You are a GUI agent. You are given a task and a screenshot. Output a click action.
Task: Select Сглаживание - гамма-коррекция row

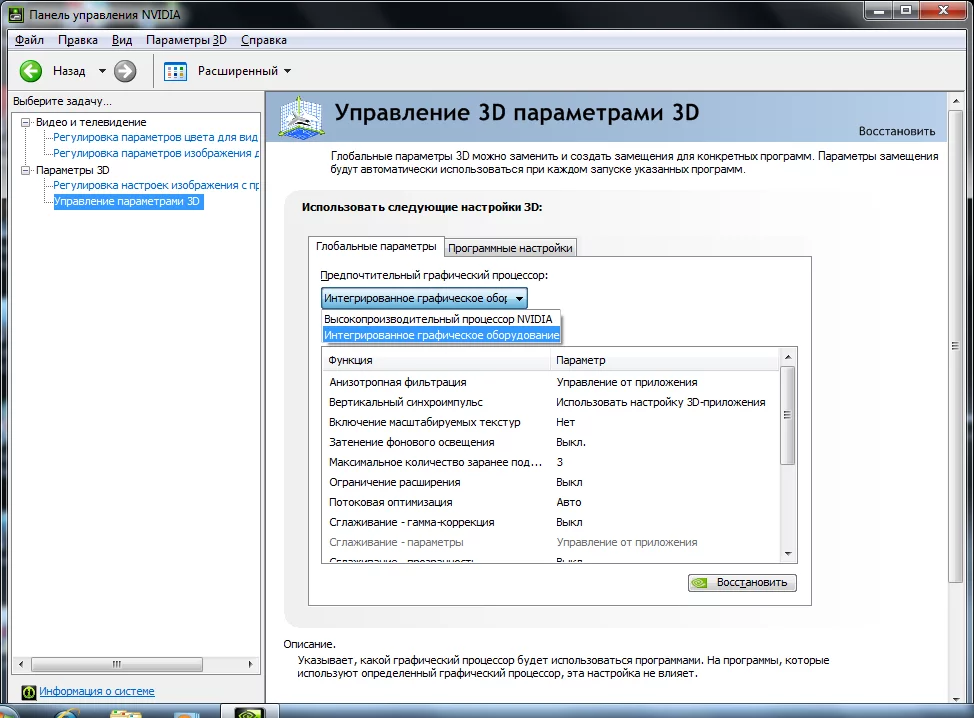[x=550, y=522]
